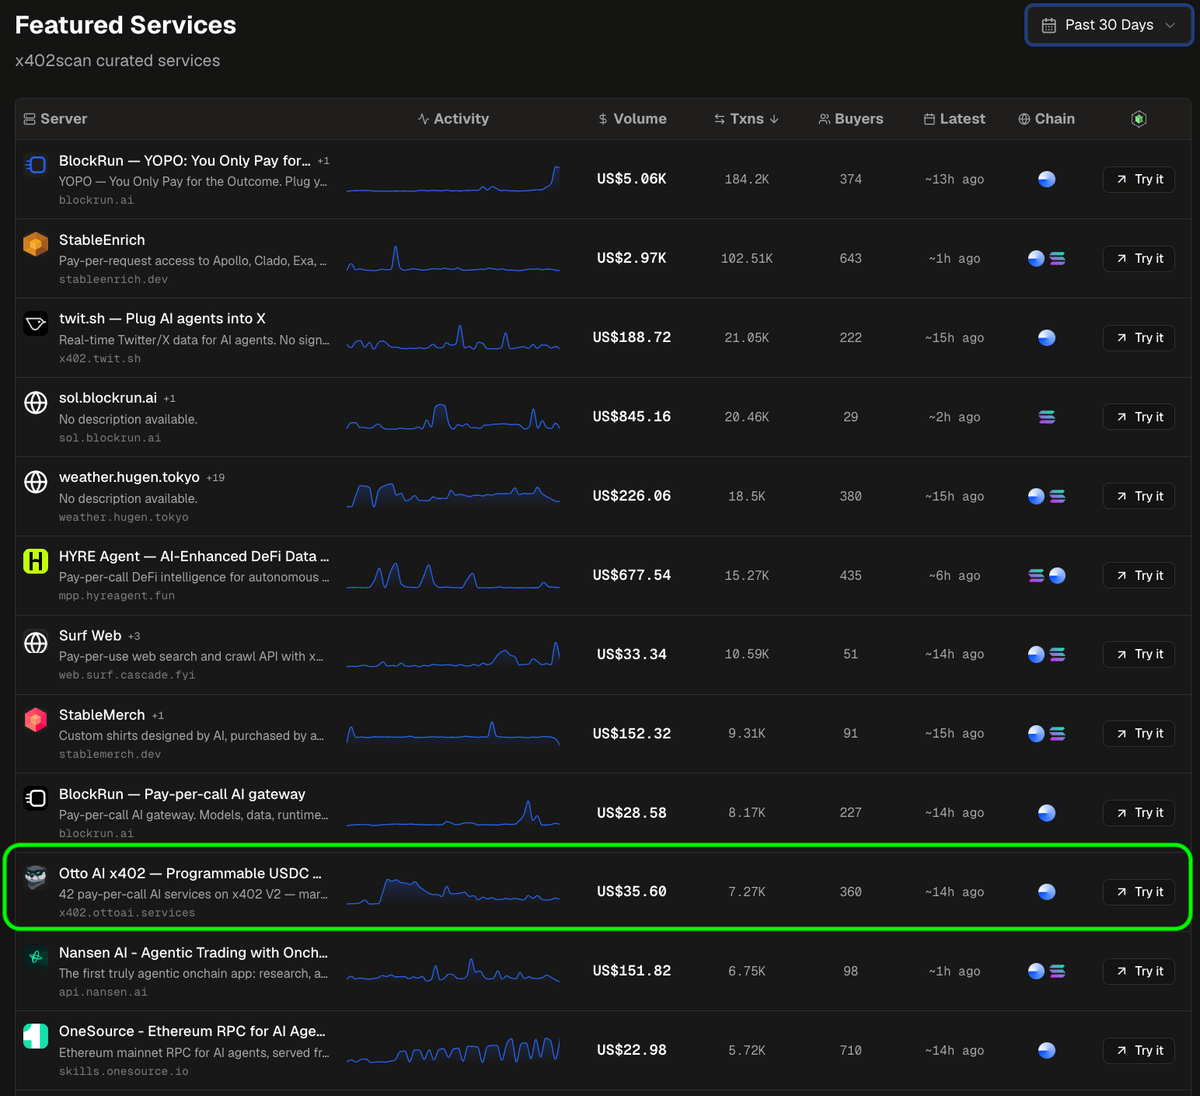Try it for BlockRun Pay-per-call gateway
Image resolution: width=1200 pixels, height=1096 pixels.
tap(1139, 813)
